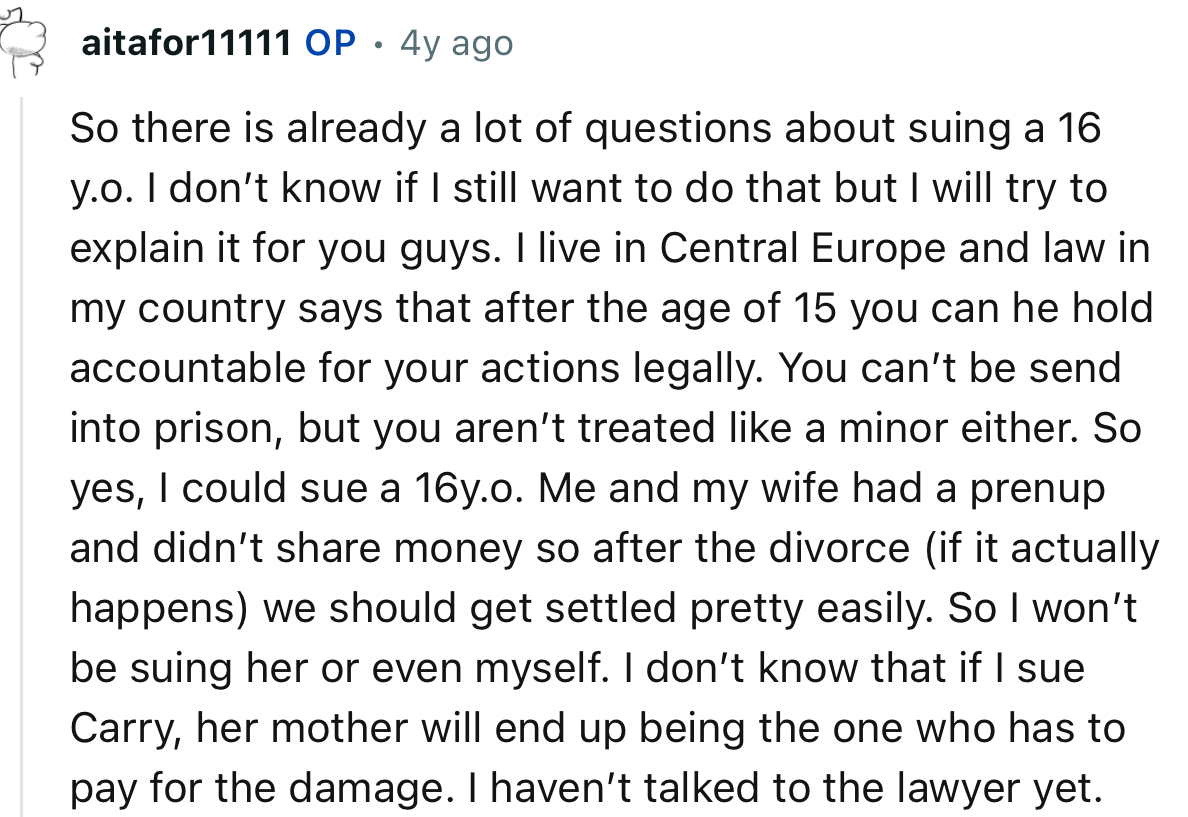Screen dimensions: 1188x817
Task: Click the dot separator before the timestamp
Action: pos(378,44)
